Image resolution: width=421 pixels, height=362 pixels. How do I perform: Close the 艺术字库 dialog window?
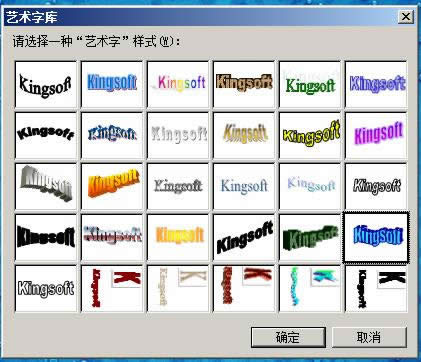[406, 17]
